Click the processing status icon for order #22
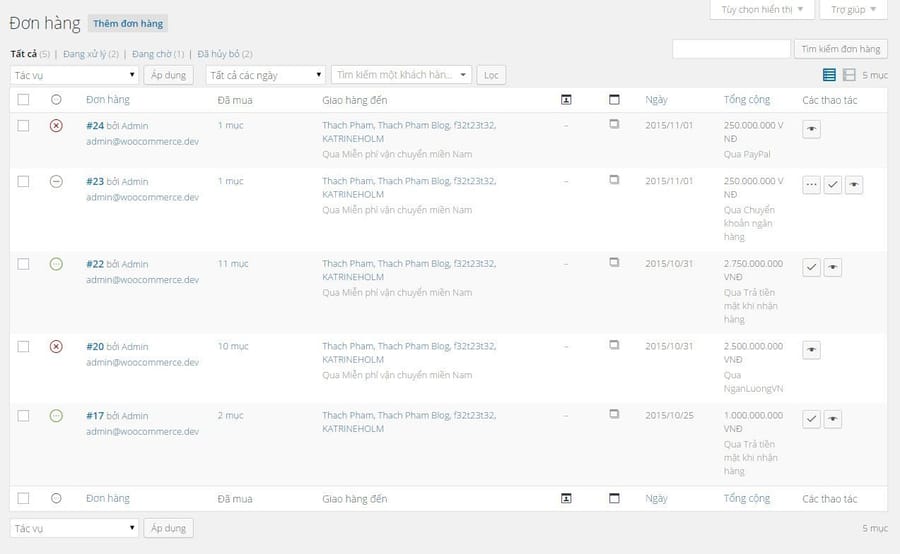The height and width of the screenshot is (554, 900). pyautogui.click(x=56, y=264)
